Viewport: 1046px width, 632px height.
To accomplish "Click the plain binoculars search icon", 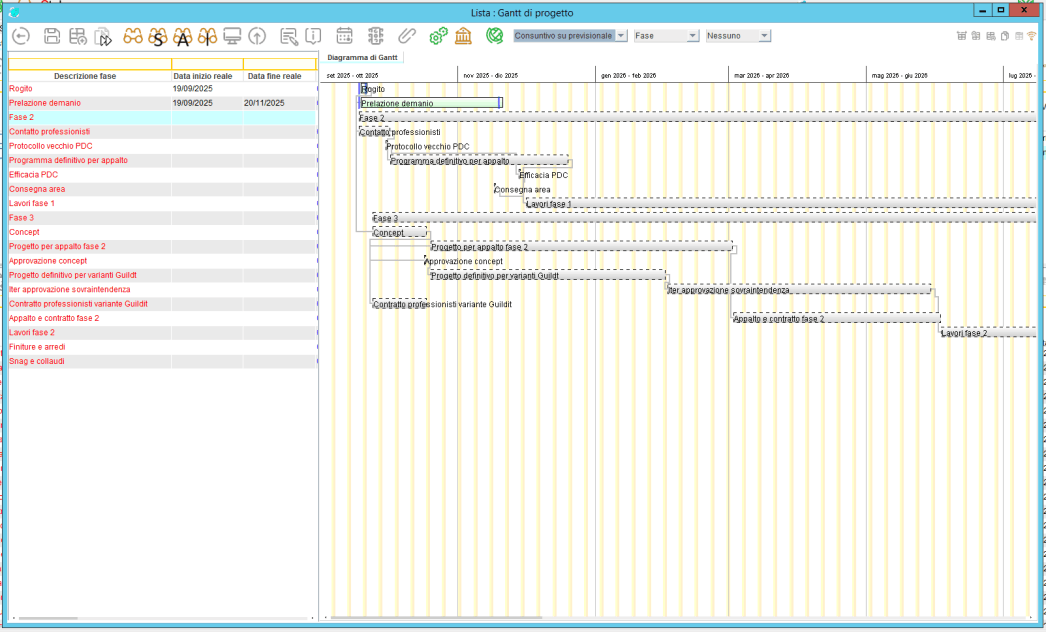I will (133, 37).
